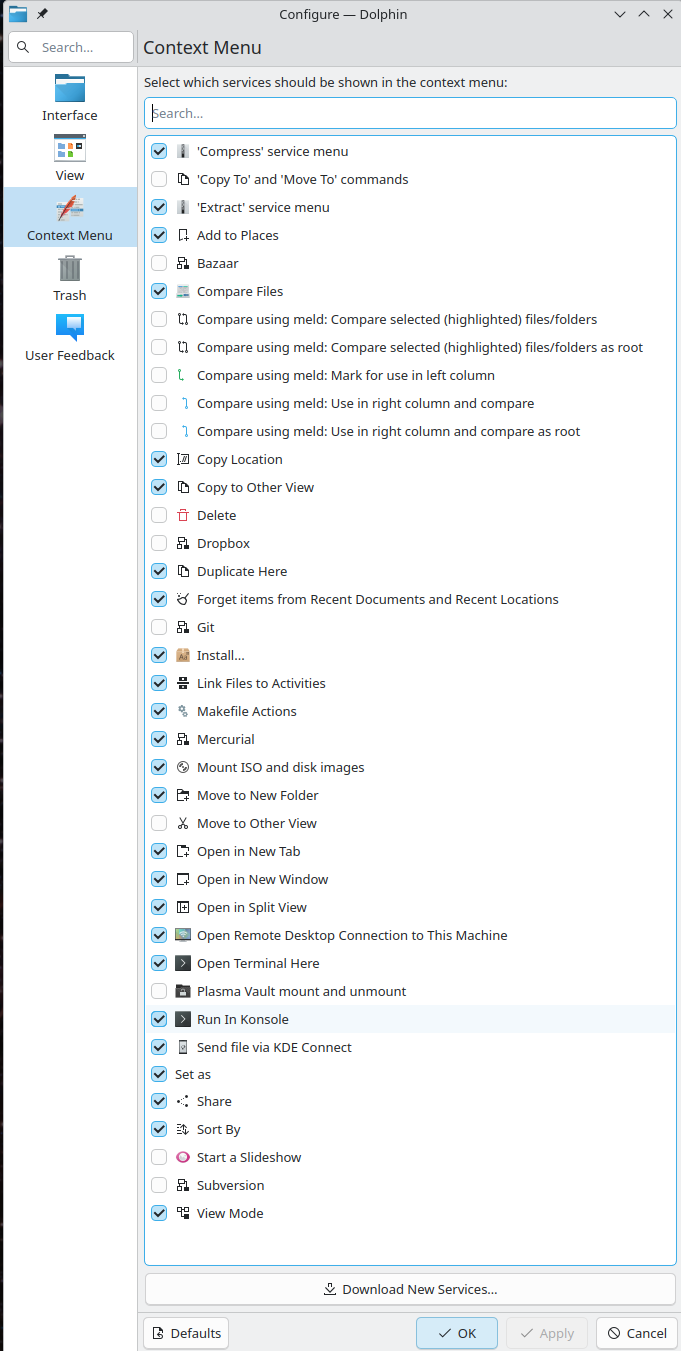Click the Compare Files icon

[183, 292]
